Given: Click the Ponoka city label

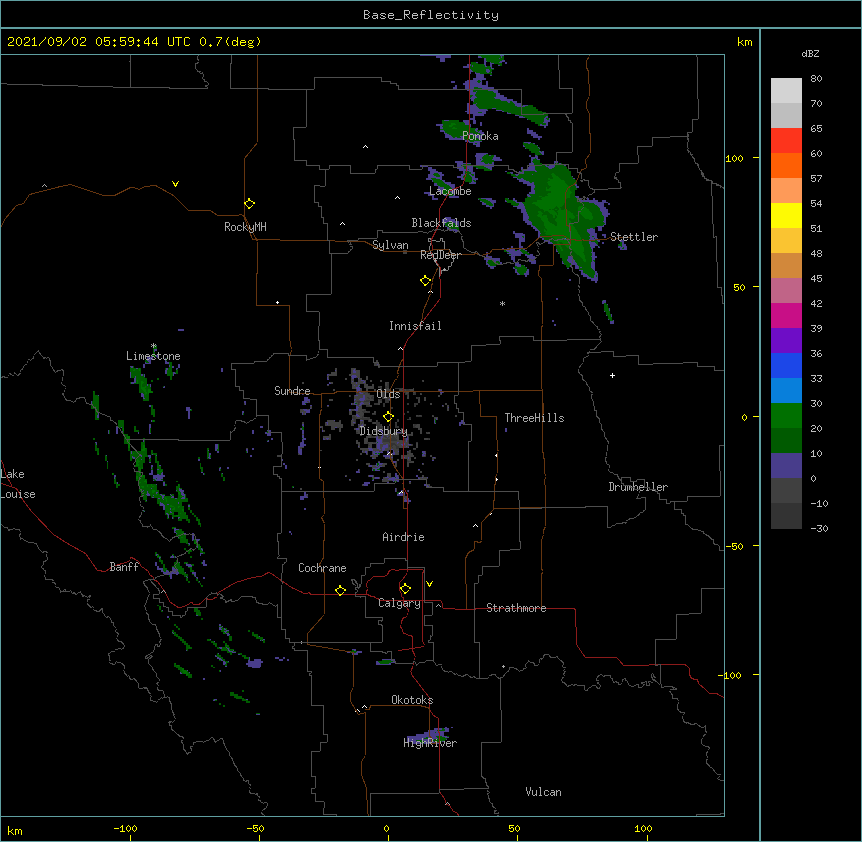Looking at the screenshot, I should [480, 136].
